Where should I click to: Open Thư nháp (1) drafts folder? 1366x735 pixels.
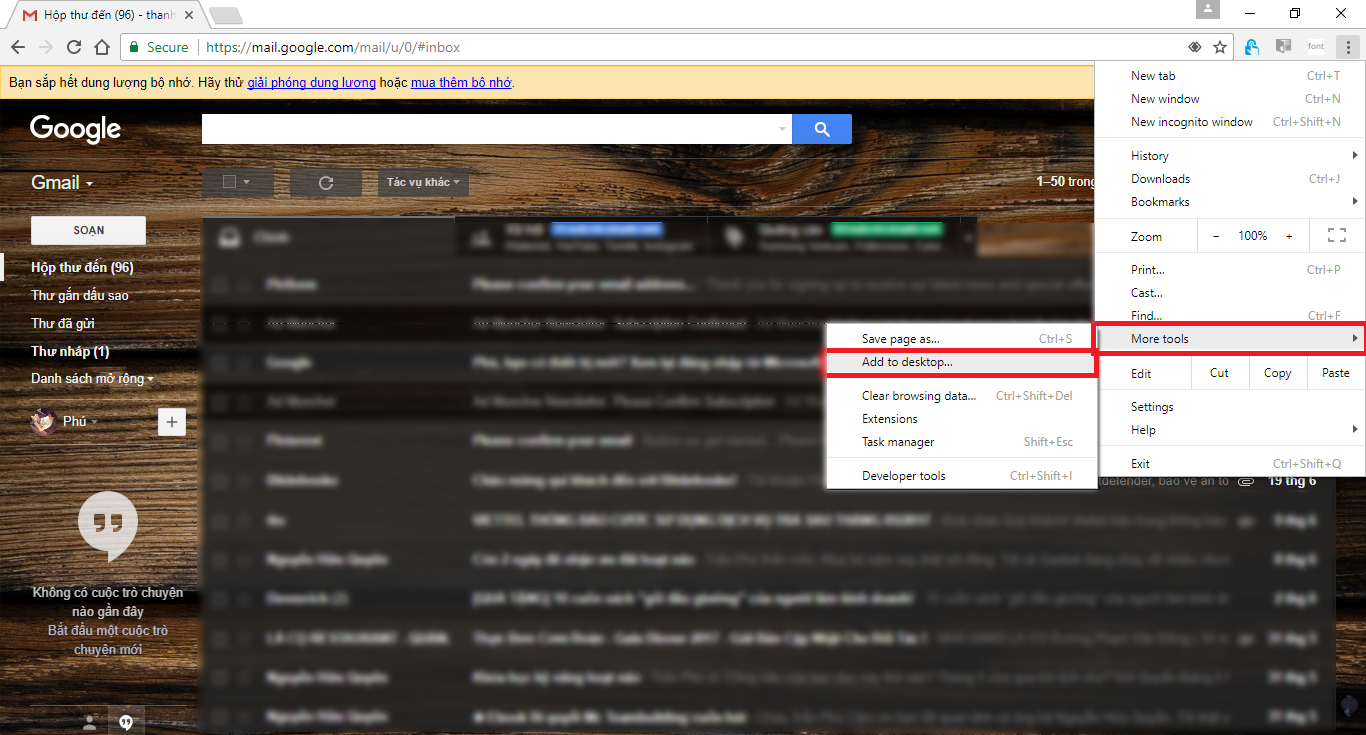click(70, 351)
